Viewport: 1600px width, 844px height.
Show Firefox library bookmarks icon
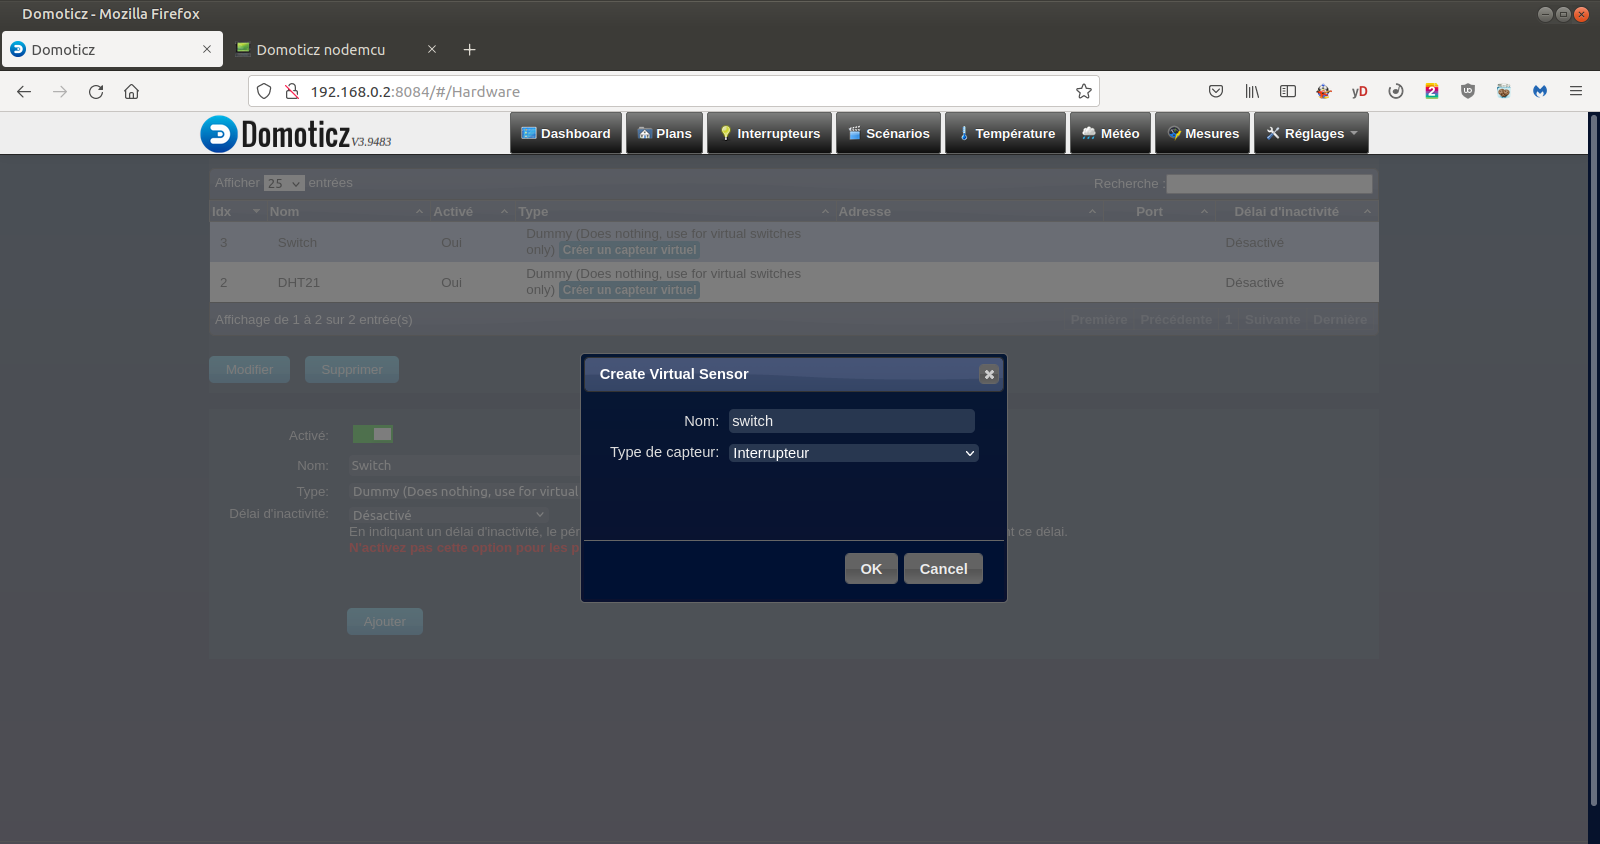[x=1252, y=92]
